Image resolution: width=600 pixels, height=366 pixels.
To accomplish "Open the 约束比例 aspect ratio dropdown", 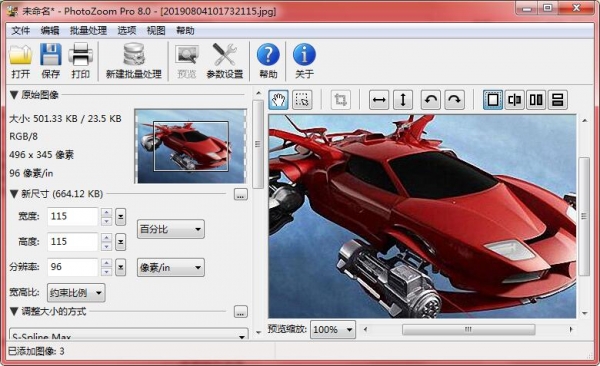I will [x=76, y=293].
